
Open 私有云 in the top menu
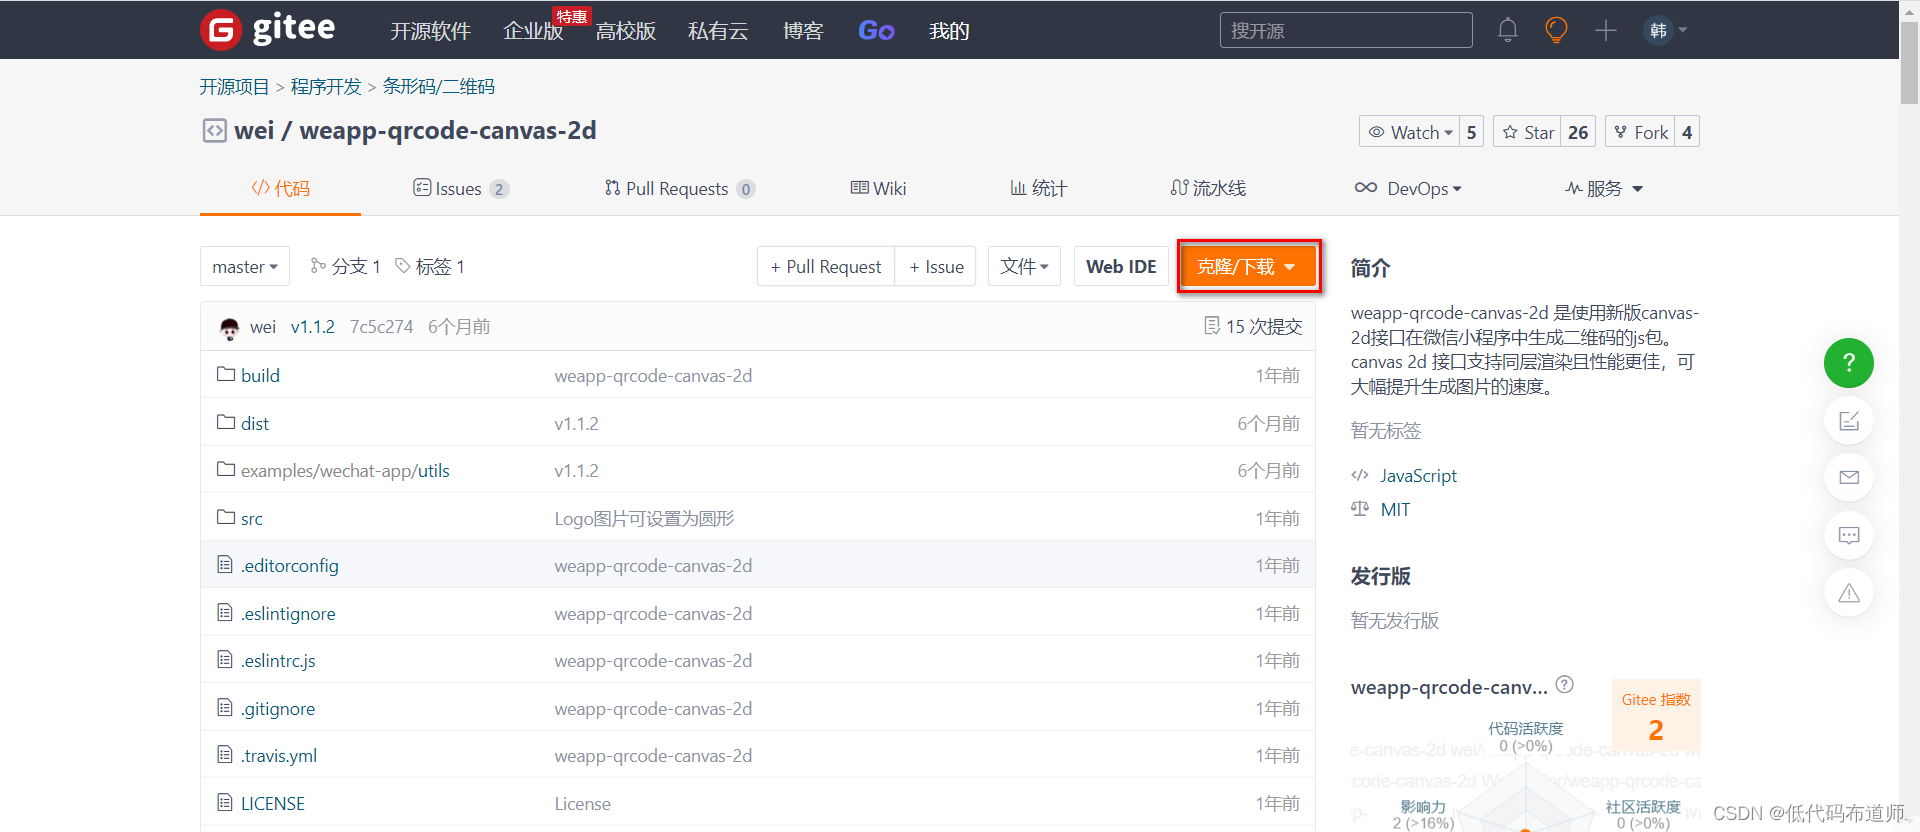(718, 31)
